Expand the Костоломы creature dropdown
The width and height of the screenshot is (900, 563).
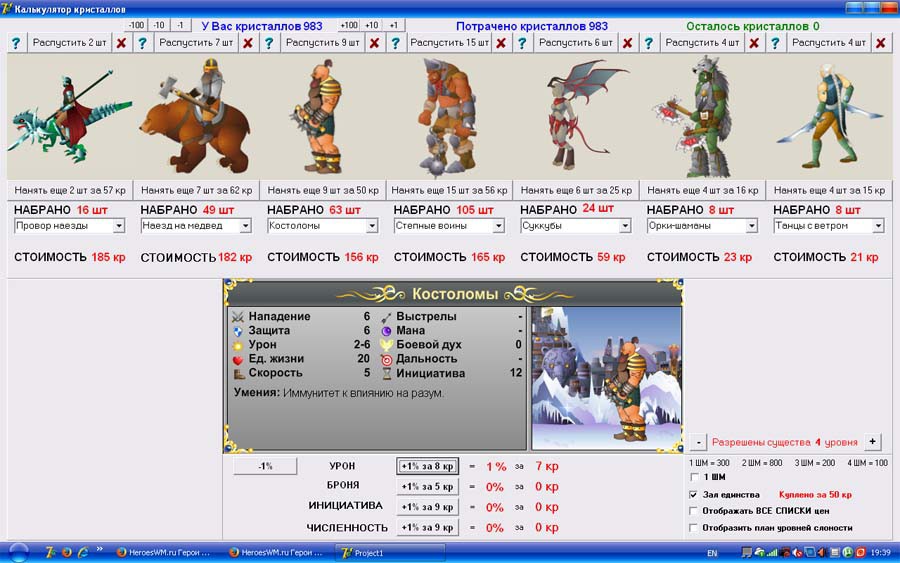coord(372,226)
